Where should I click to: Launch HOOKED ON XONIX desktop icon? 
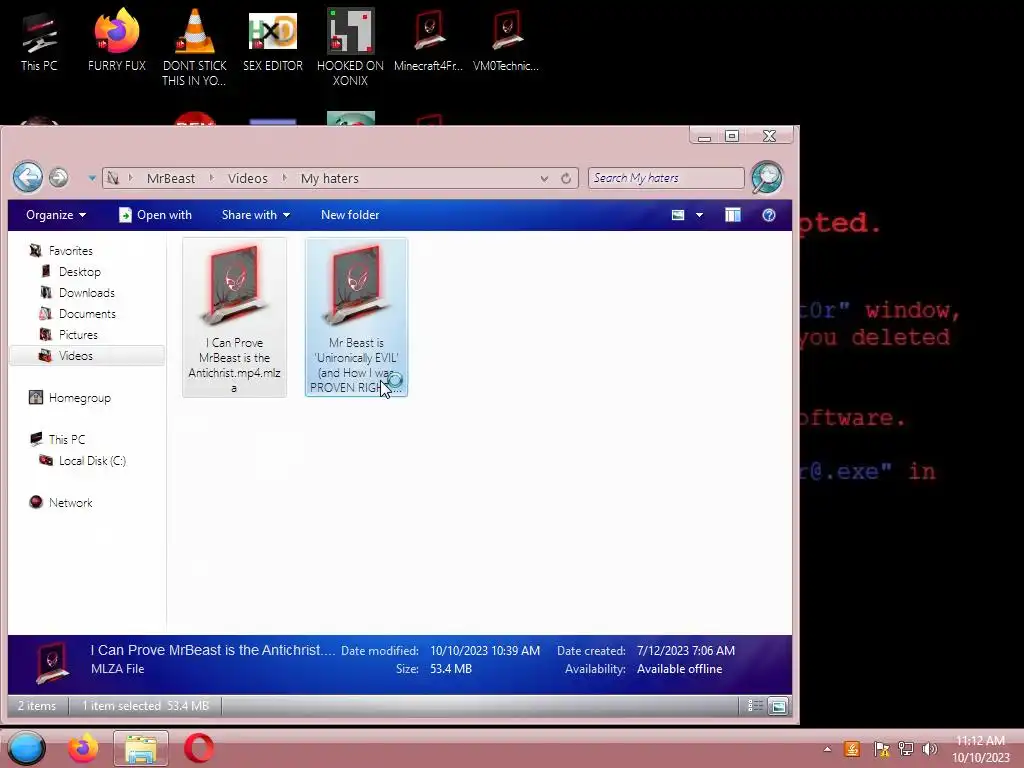point(350,48)
